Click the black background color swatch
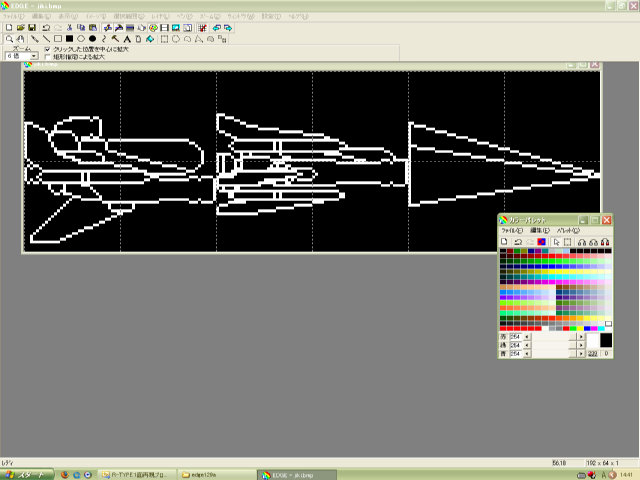 point(606,340)
